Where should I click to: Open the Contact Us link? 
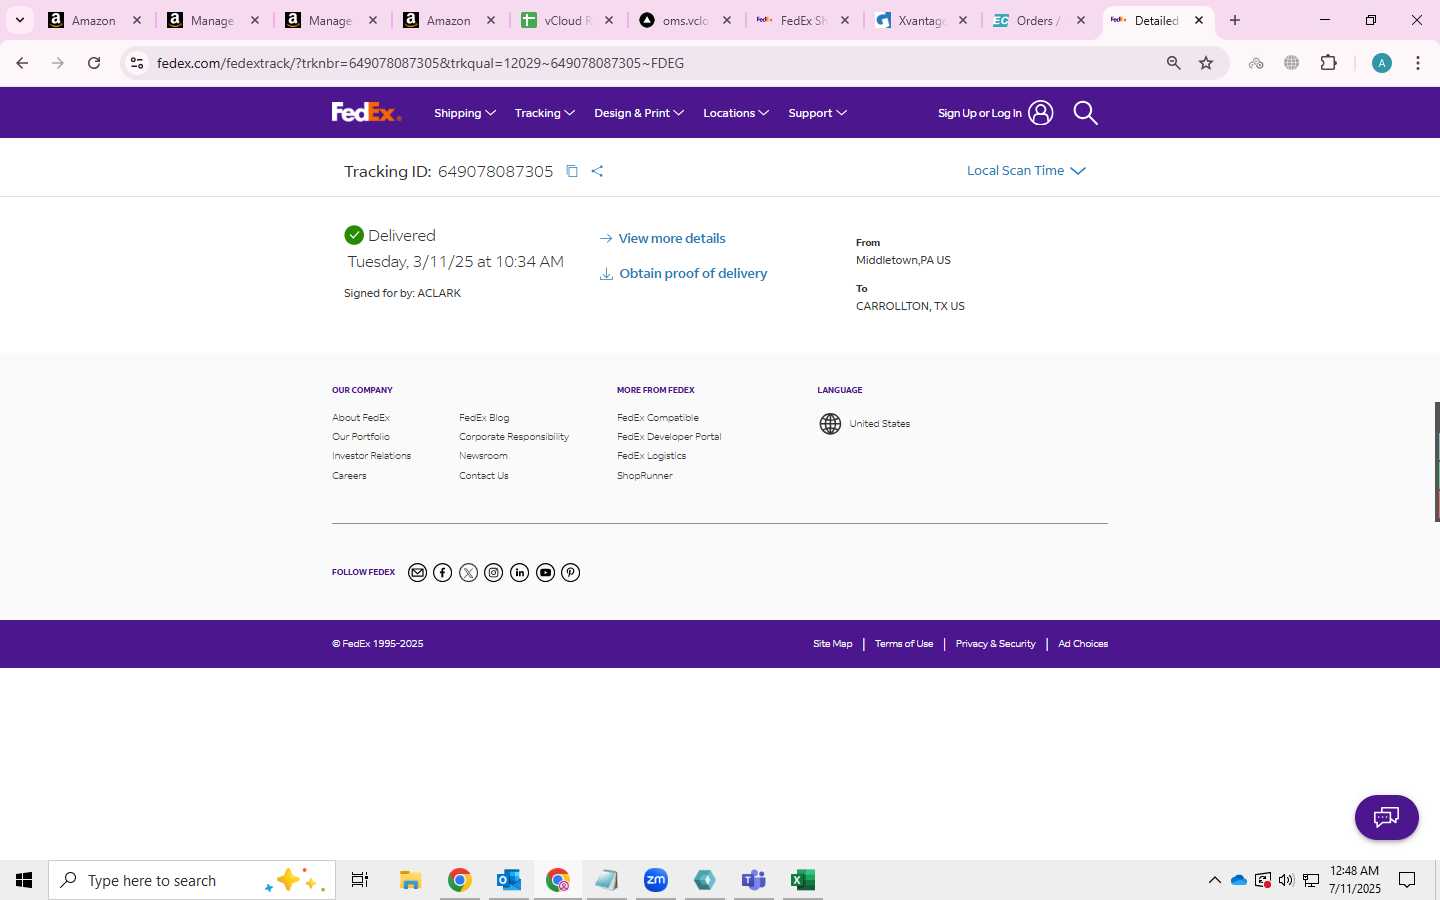484,476
